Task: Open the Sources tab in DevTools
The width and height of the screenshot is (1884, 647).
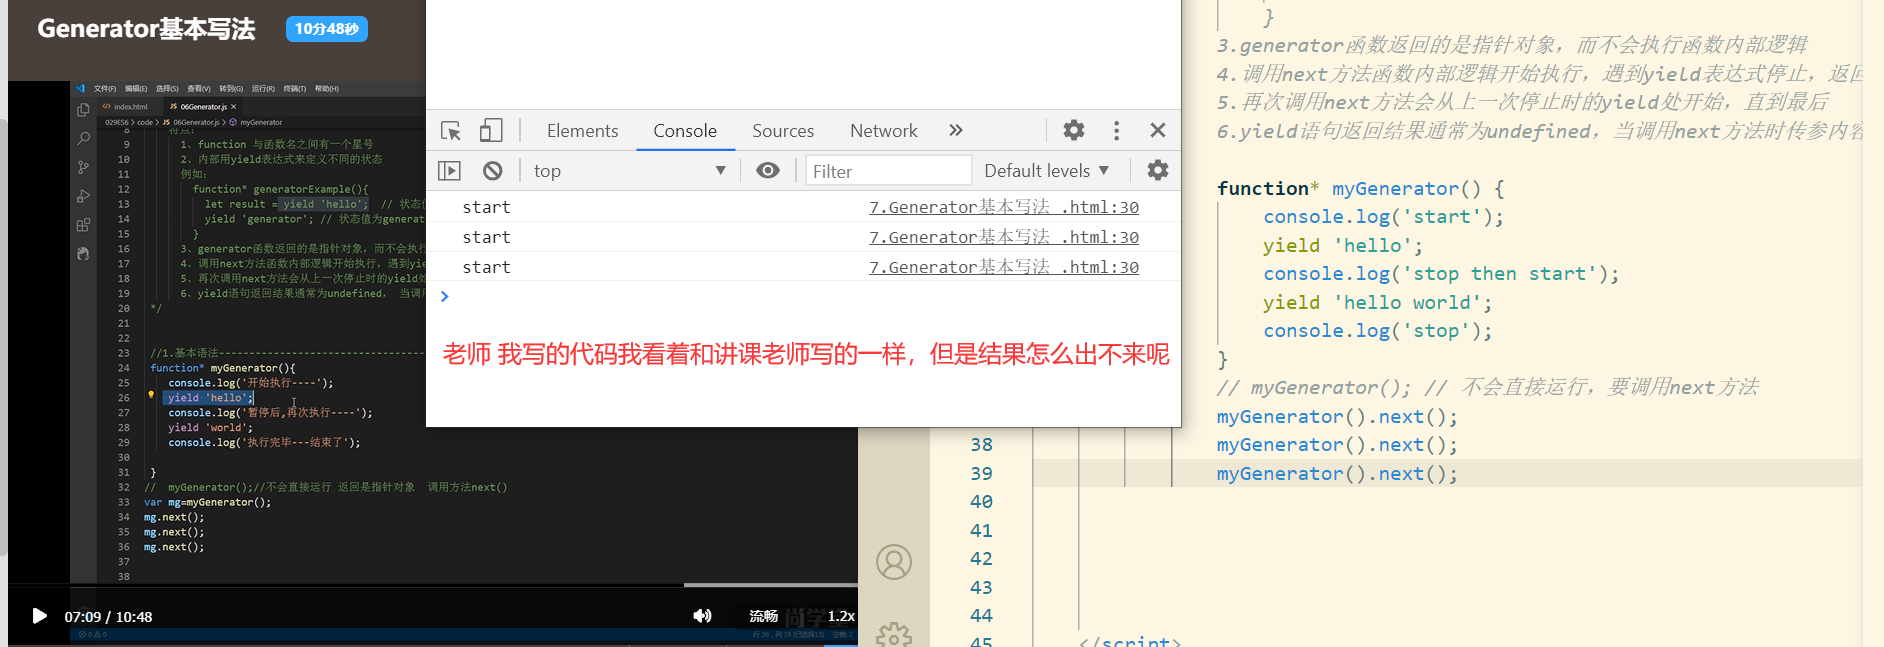Action: click(x=783, y=131)
